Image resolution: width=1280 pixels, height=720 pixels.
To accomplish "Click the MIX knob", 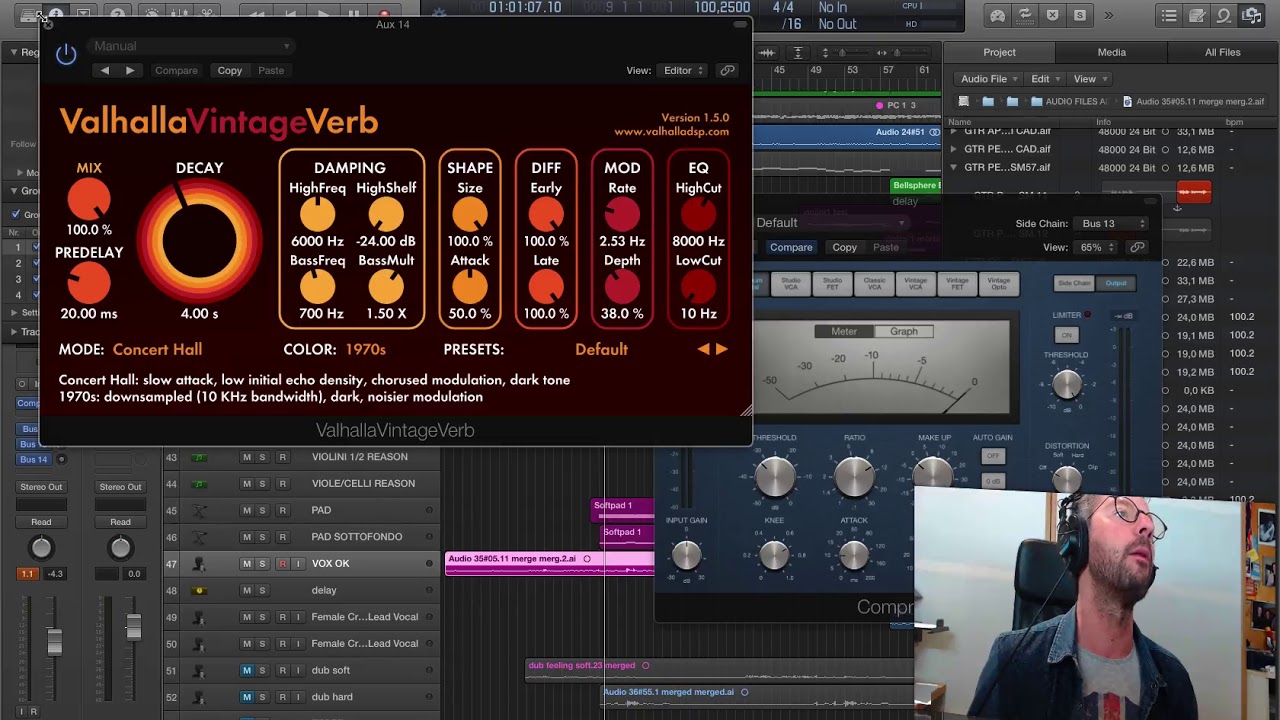I will click(x=89, y=200).
